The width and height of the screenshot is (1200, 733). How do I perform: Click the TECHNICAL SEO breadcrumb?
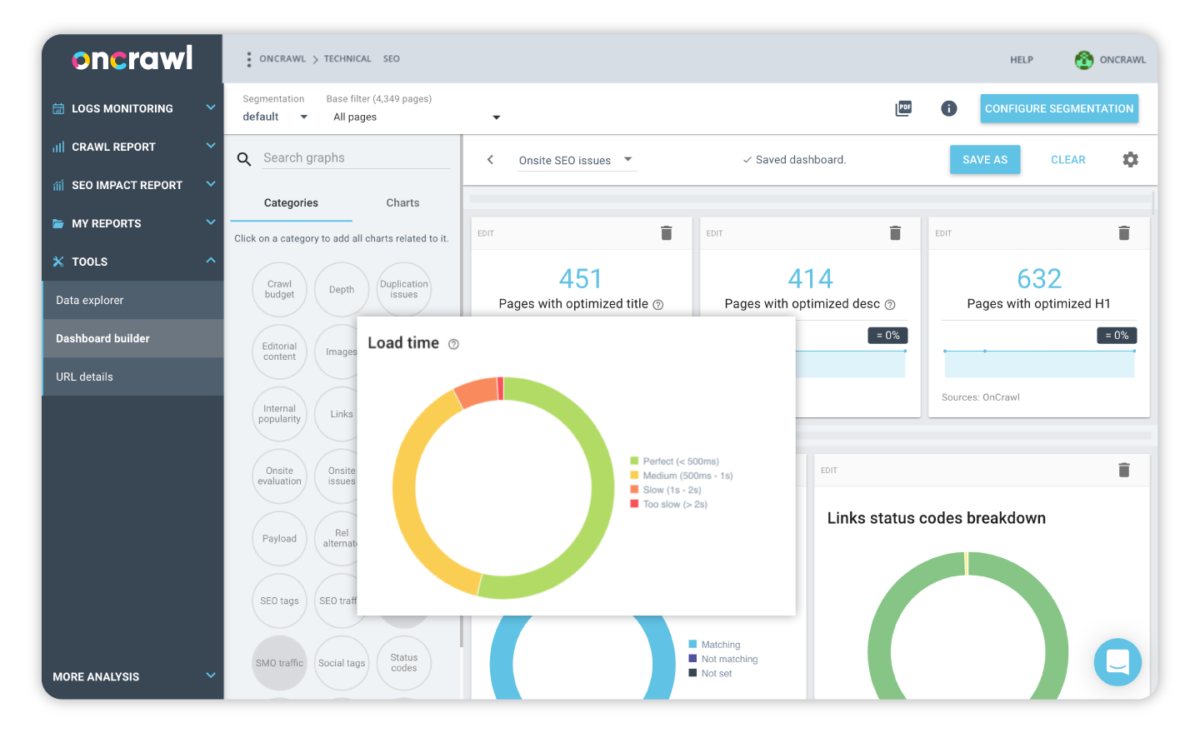pos(361,59)
